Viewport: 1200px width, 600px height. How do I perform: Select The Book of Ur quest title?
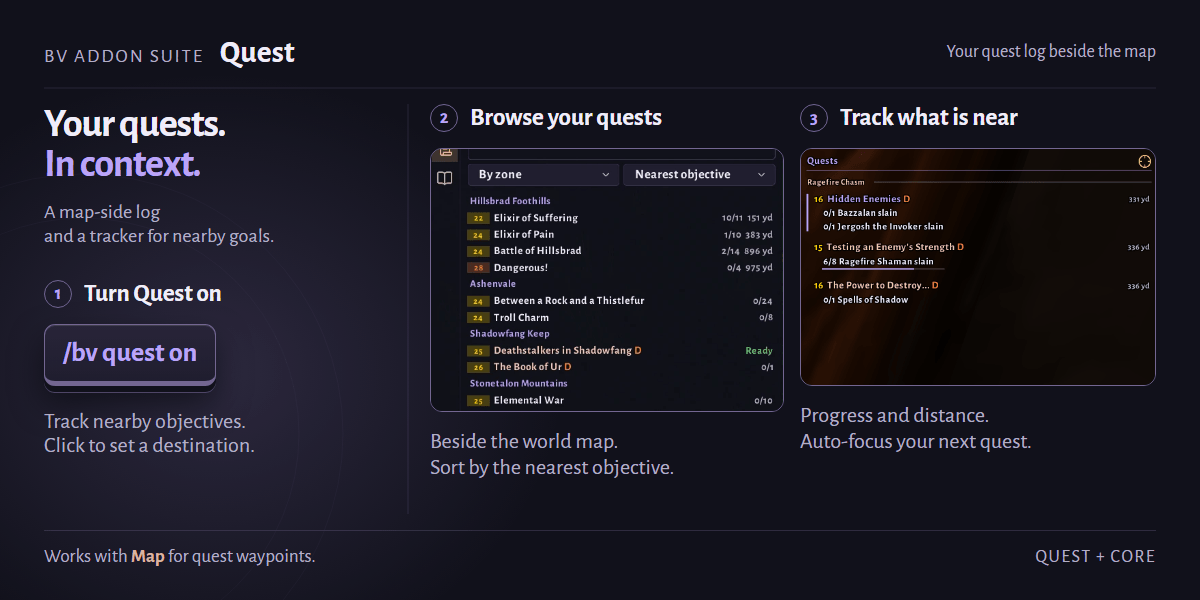coord(527,367)
